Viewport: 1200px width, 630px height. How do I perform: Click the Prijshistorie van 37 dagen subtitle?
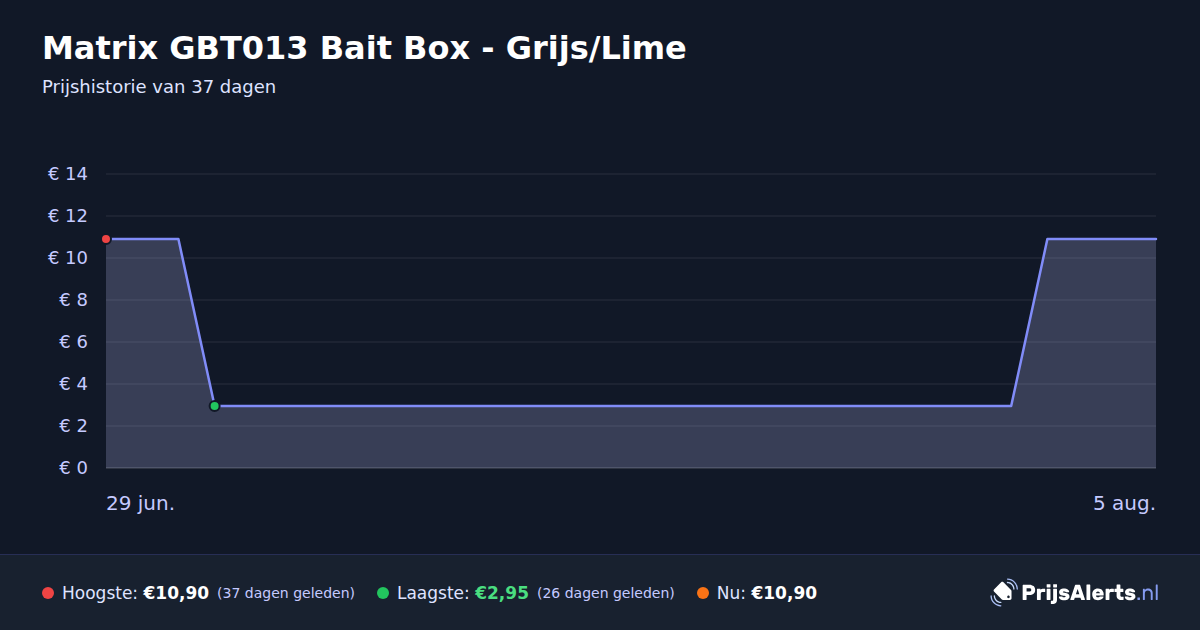[x=159, y=87]
